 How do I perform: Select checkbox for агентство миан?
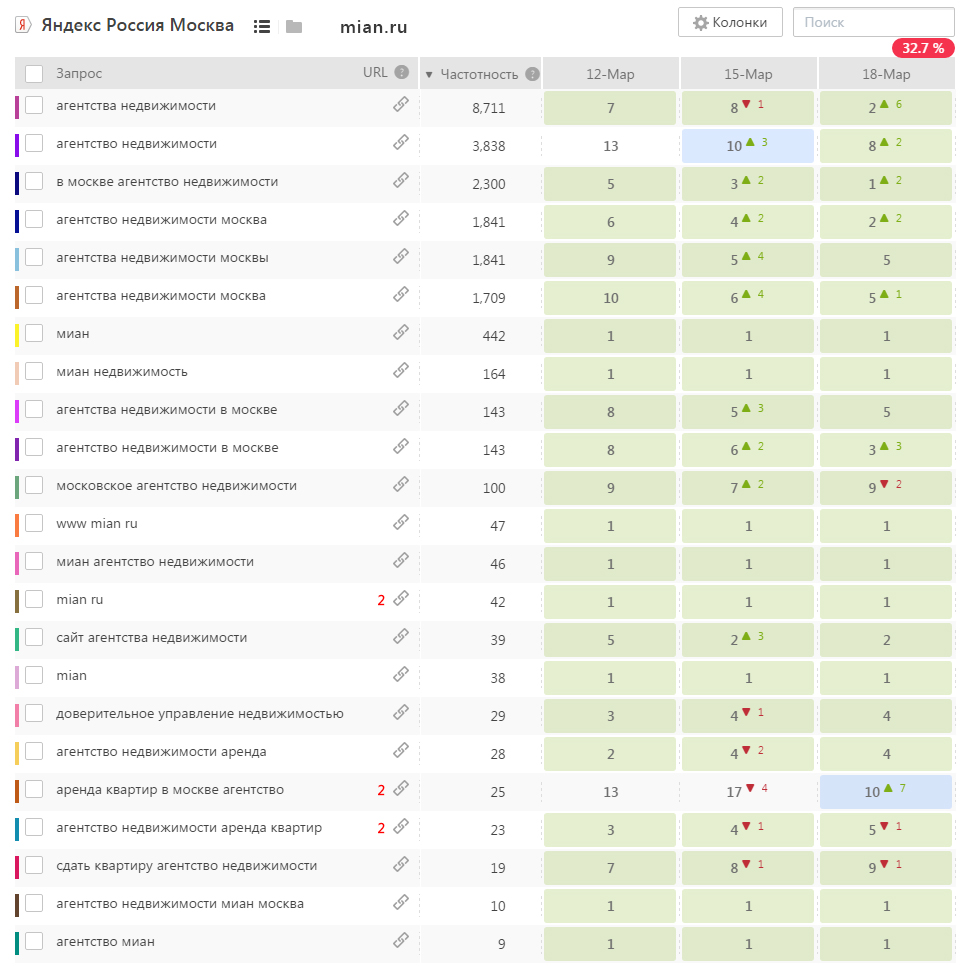point(34,941)
